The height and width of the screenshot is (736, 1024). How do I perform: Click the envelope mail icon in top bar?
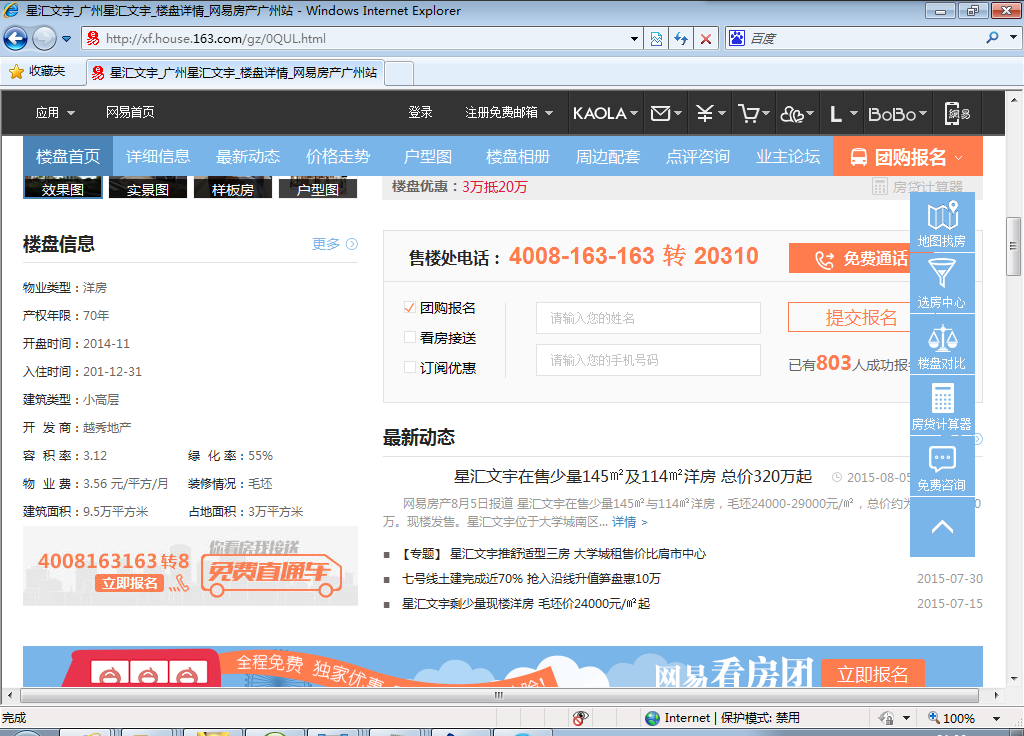tap(660, 114)
